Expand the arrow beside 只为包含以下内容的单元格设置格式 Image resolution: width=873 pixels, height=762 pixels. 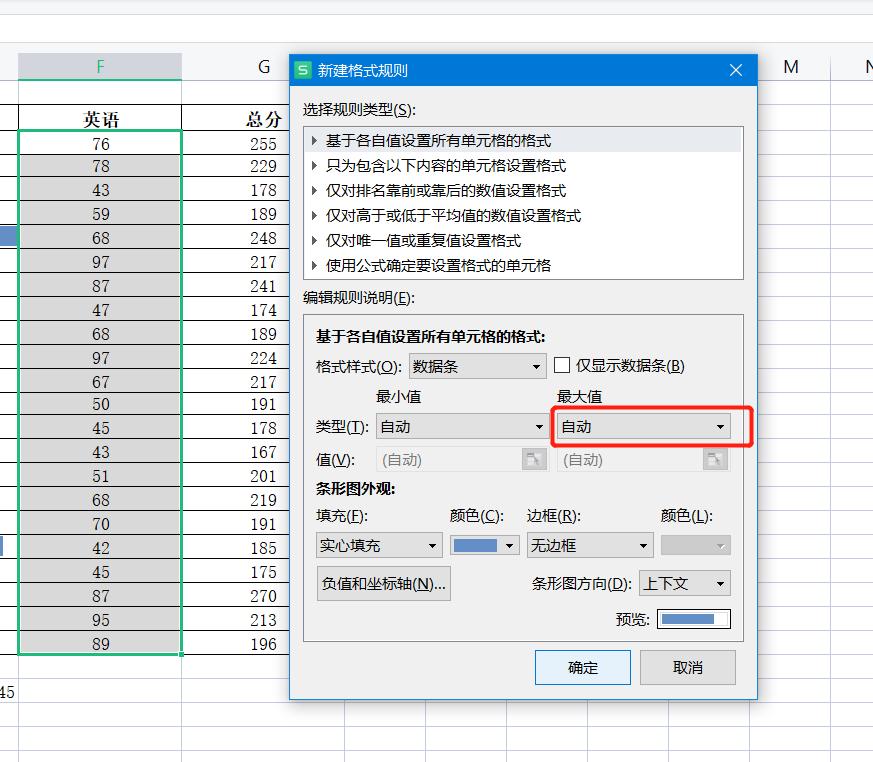315,165
